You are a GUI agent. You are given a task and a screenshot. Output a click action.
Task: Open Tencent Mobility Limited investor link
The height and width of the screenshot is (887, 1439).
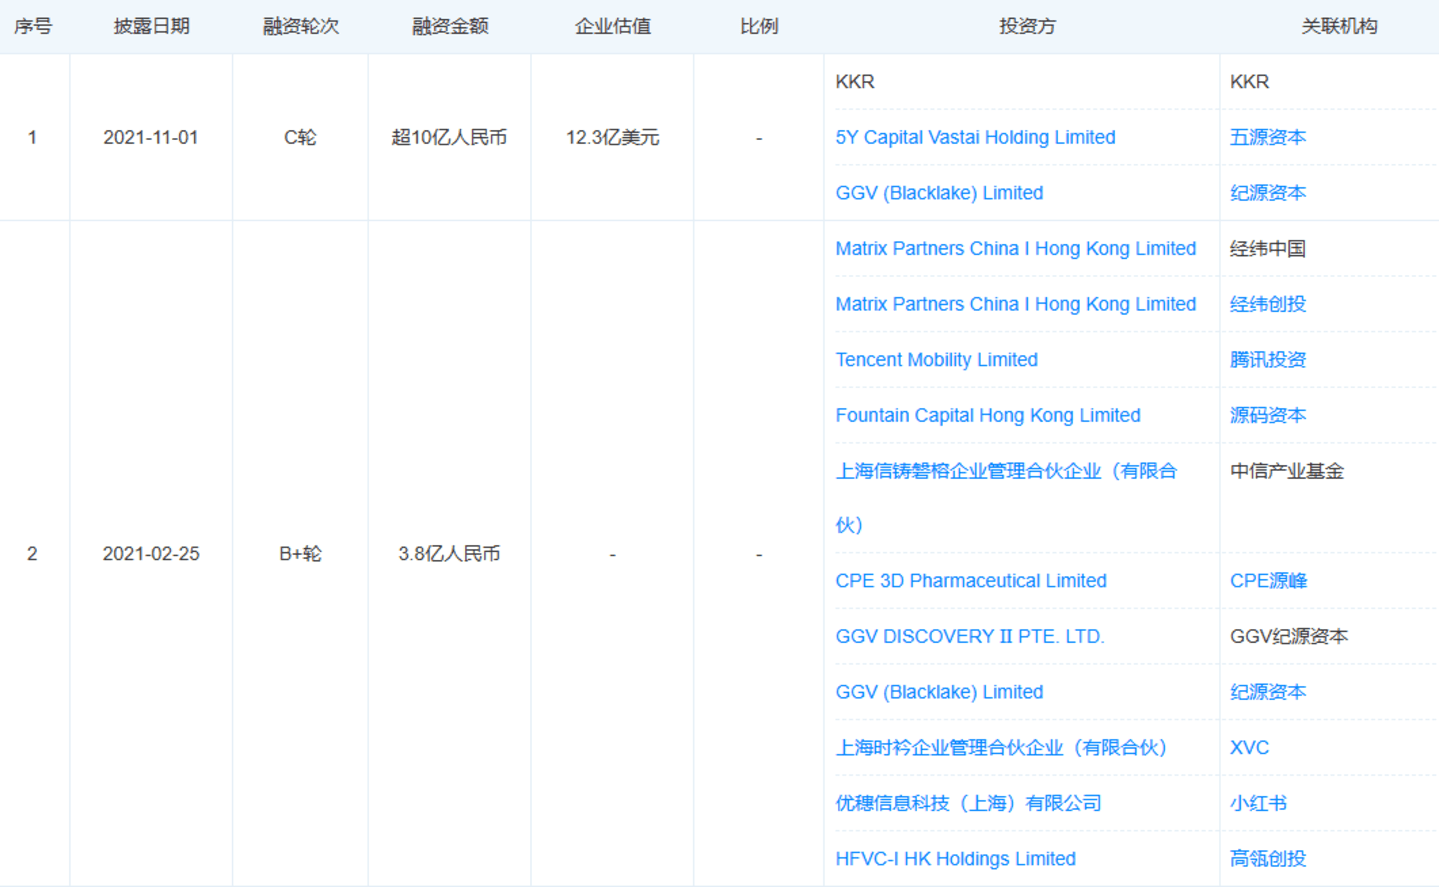click(936, 360)
